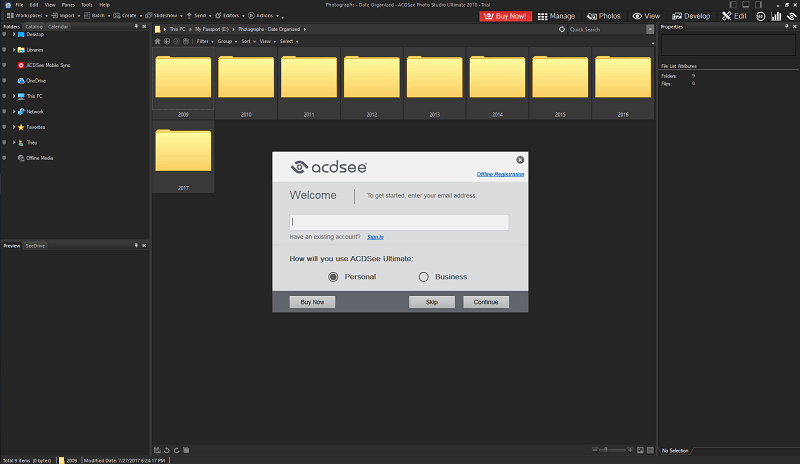This screenshot has height=464, width=800.
Task: Close the acdsee Welcome dialog
Action: 520,160
